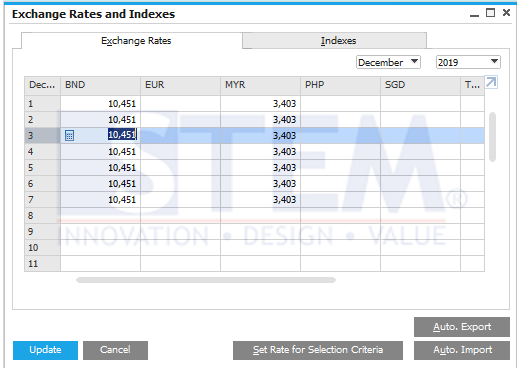Click the empty PHP cell for day 2
Image resolution: width=521 pixels, height=372 pixels.
(340, 120)
